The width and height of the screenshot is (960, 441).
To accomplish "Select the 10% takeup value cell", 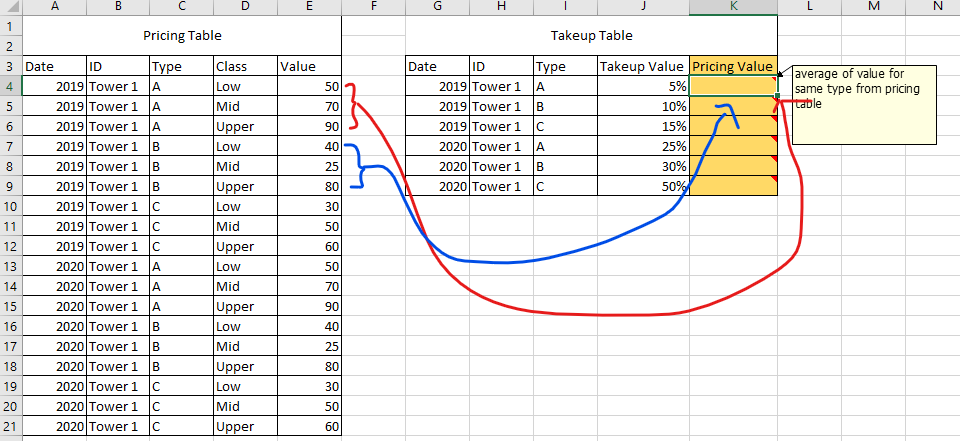I will point(643,107).
